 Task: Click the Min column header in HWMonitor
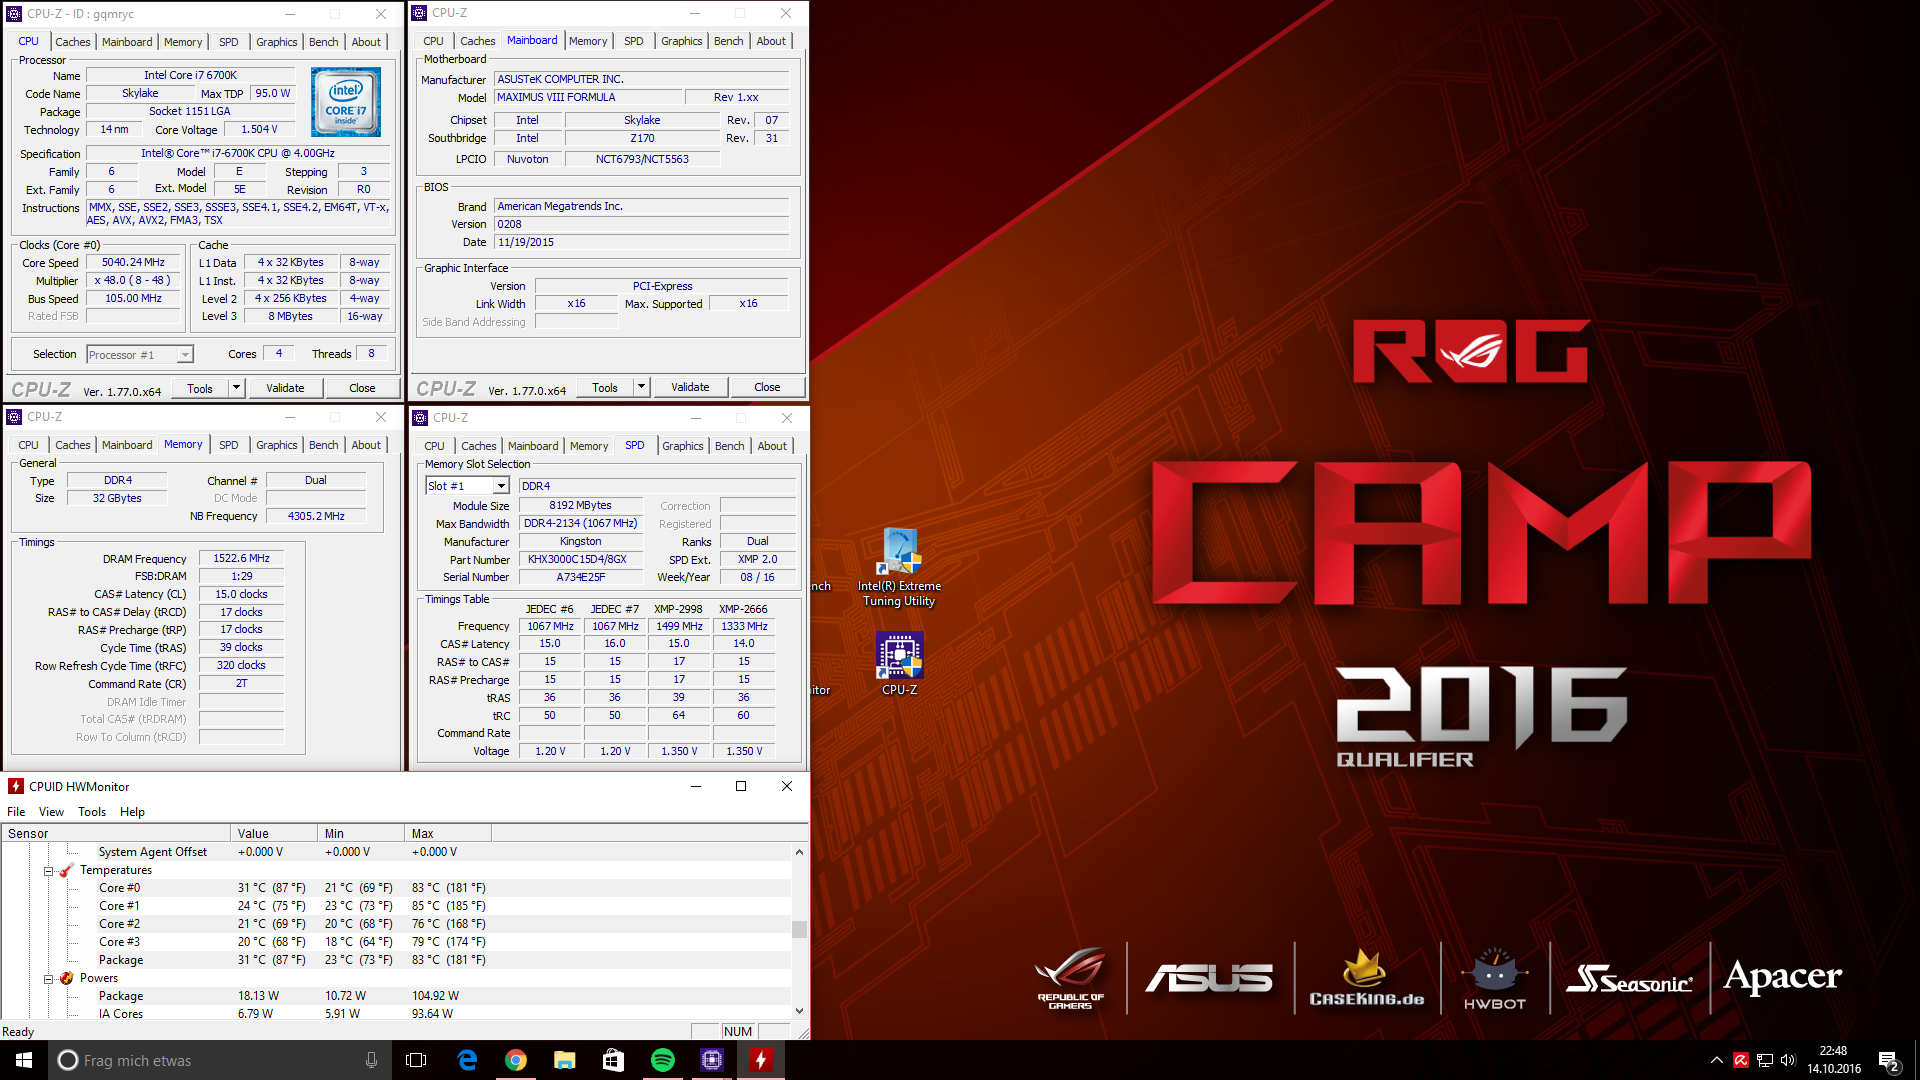(361, 833)
